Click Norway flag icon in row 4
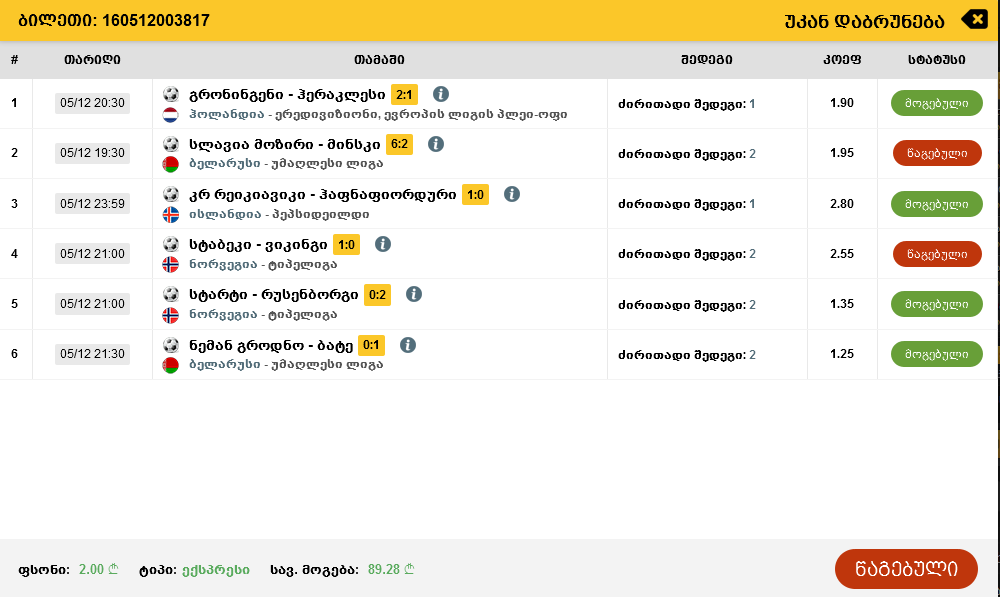Image resolution: width=1000 pixels, height=597 pixels. (x=170, y=264)
